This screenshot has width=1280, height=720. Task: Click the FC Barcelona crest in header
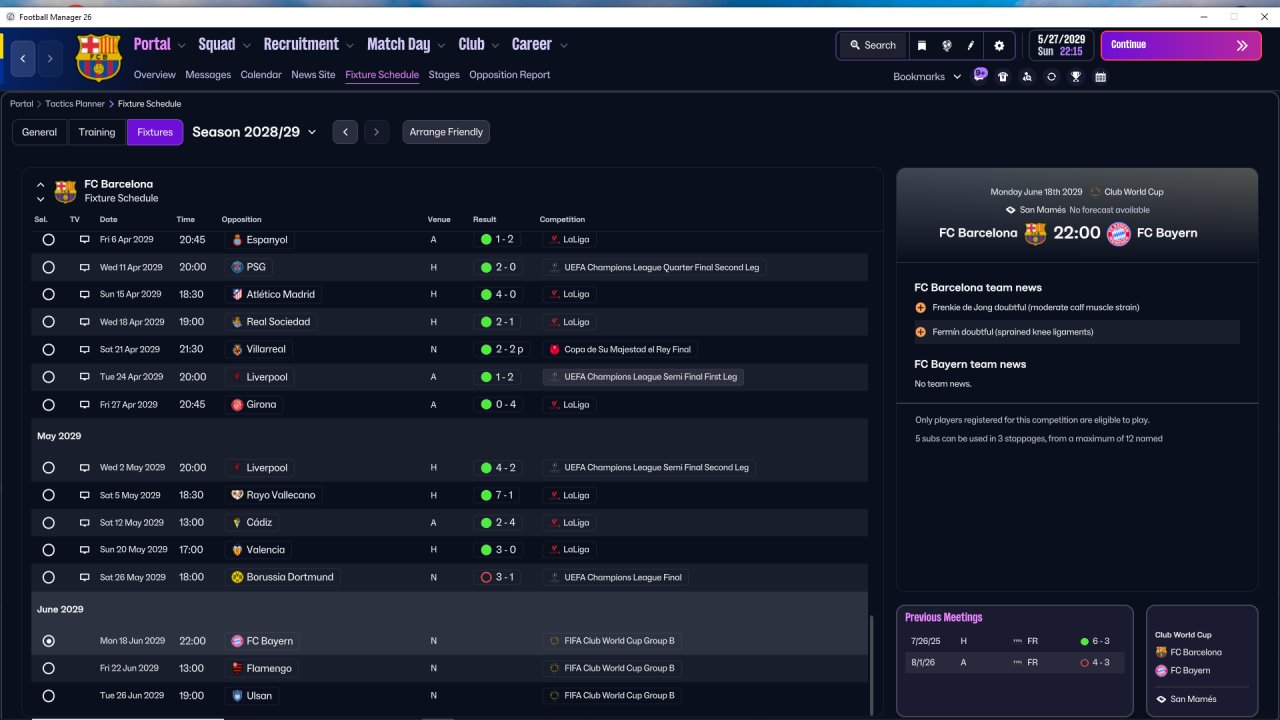pos(98,57)
